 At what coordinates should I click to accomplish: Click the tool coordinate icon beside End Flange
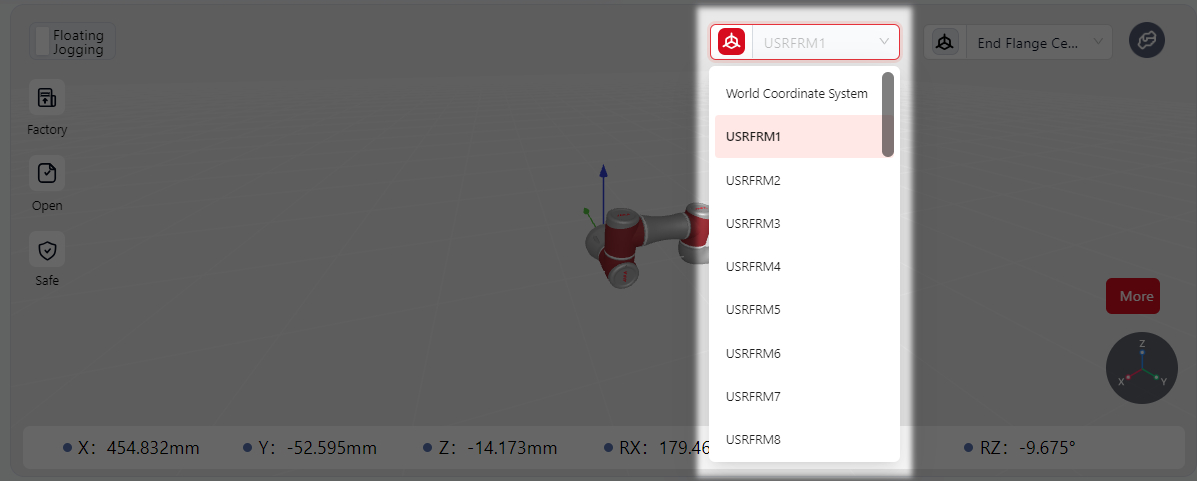tap(945, 43)
